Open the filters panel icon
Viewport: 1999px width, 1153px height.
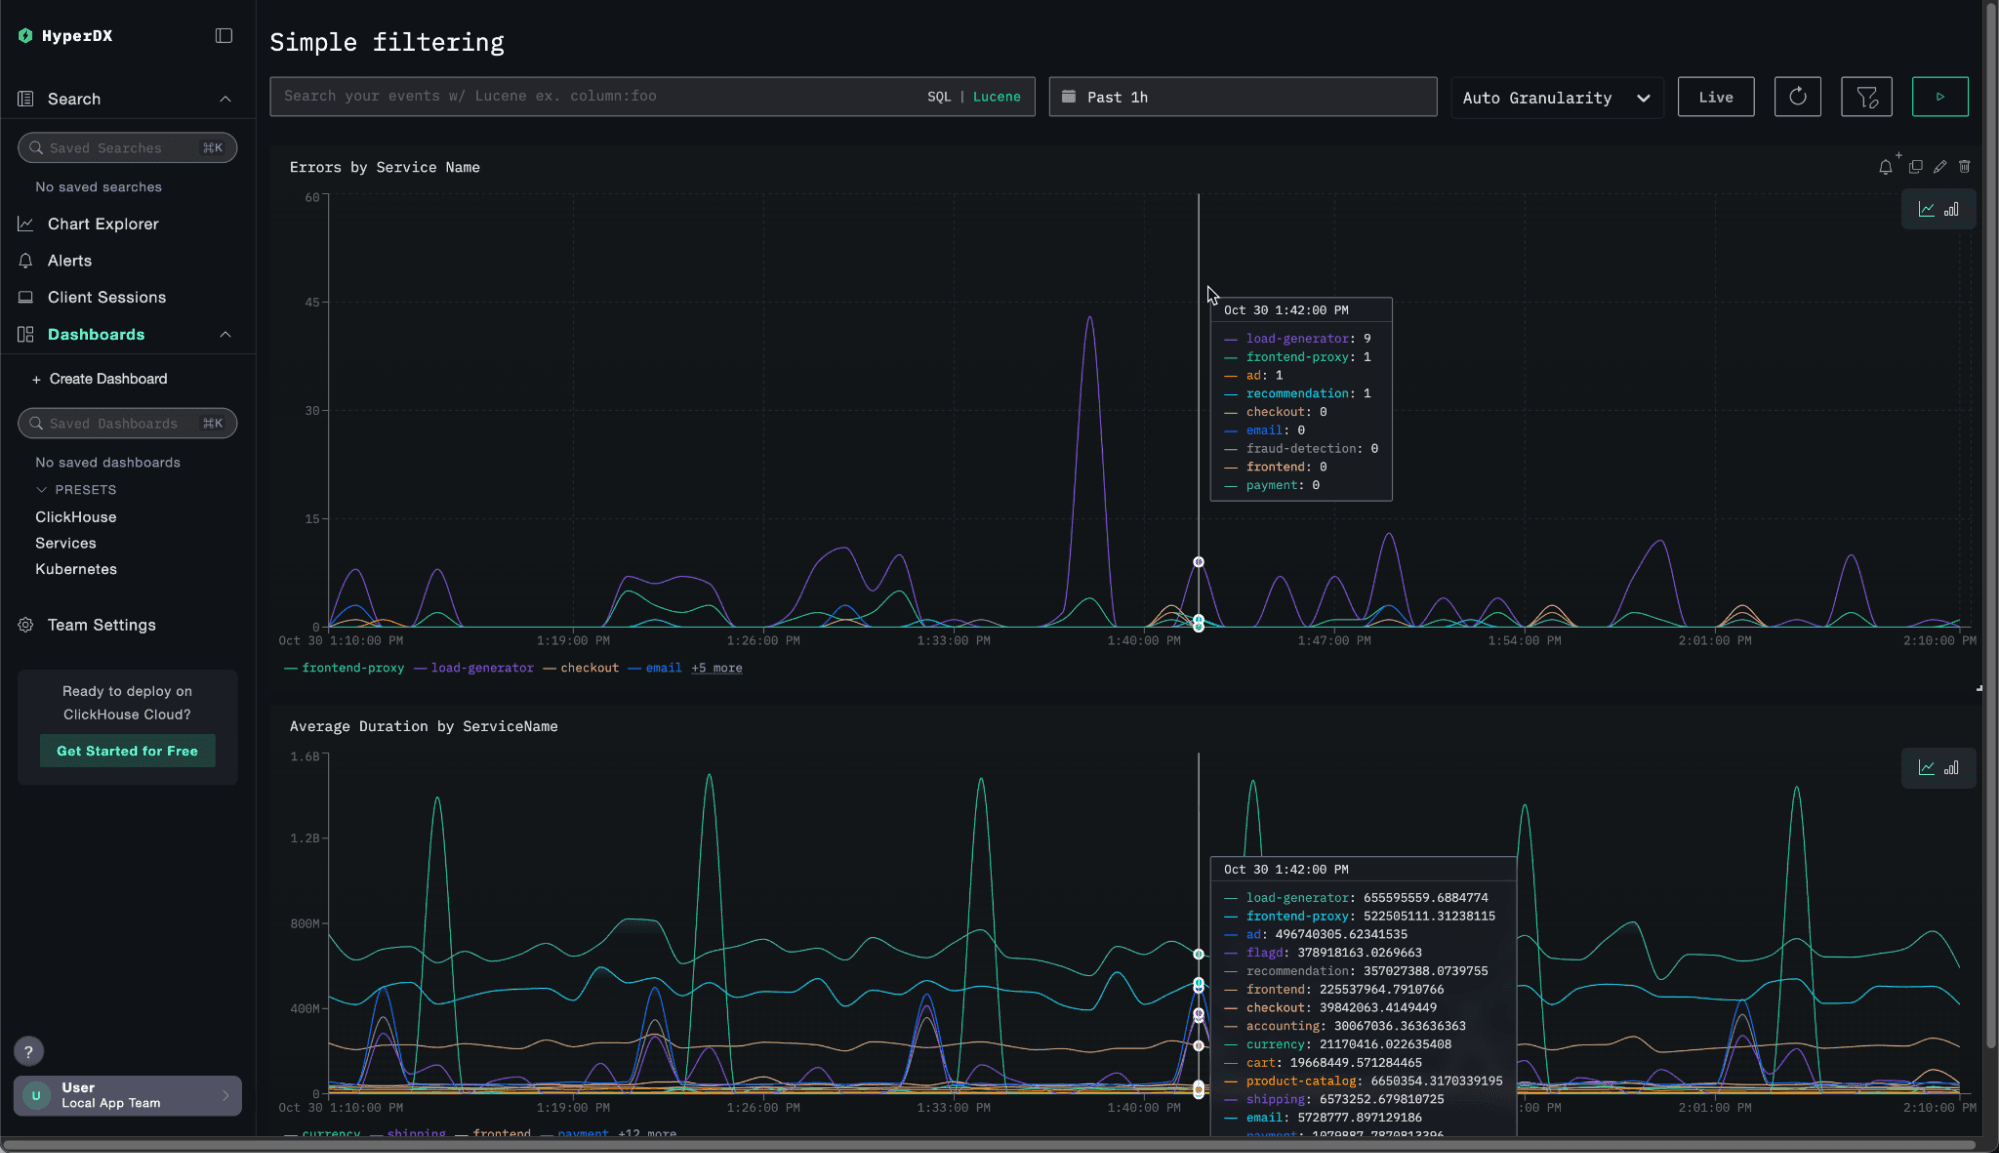[1866, 96]
